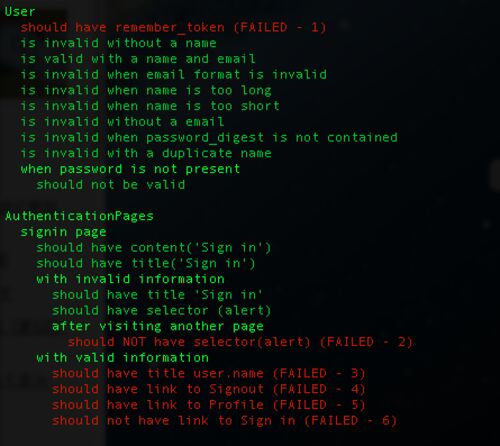Select the 'signin page' context line

click(63, 232)
